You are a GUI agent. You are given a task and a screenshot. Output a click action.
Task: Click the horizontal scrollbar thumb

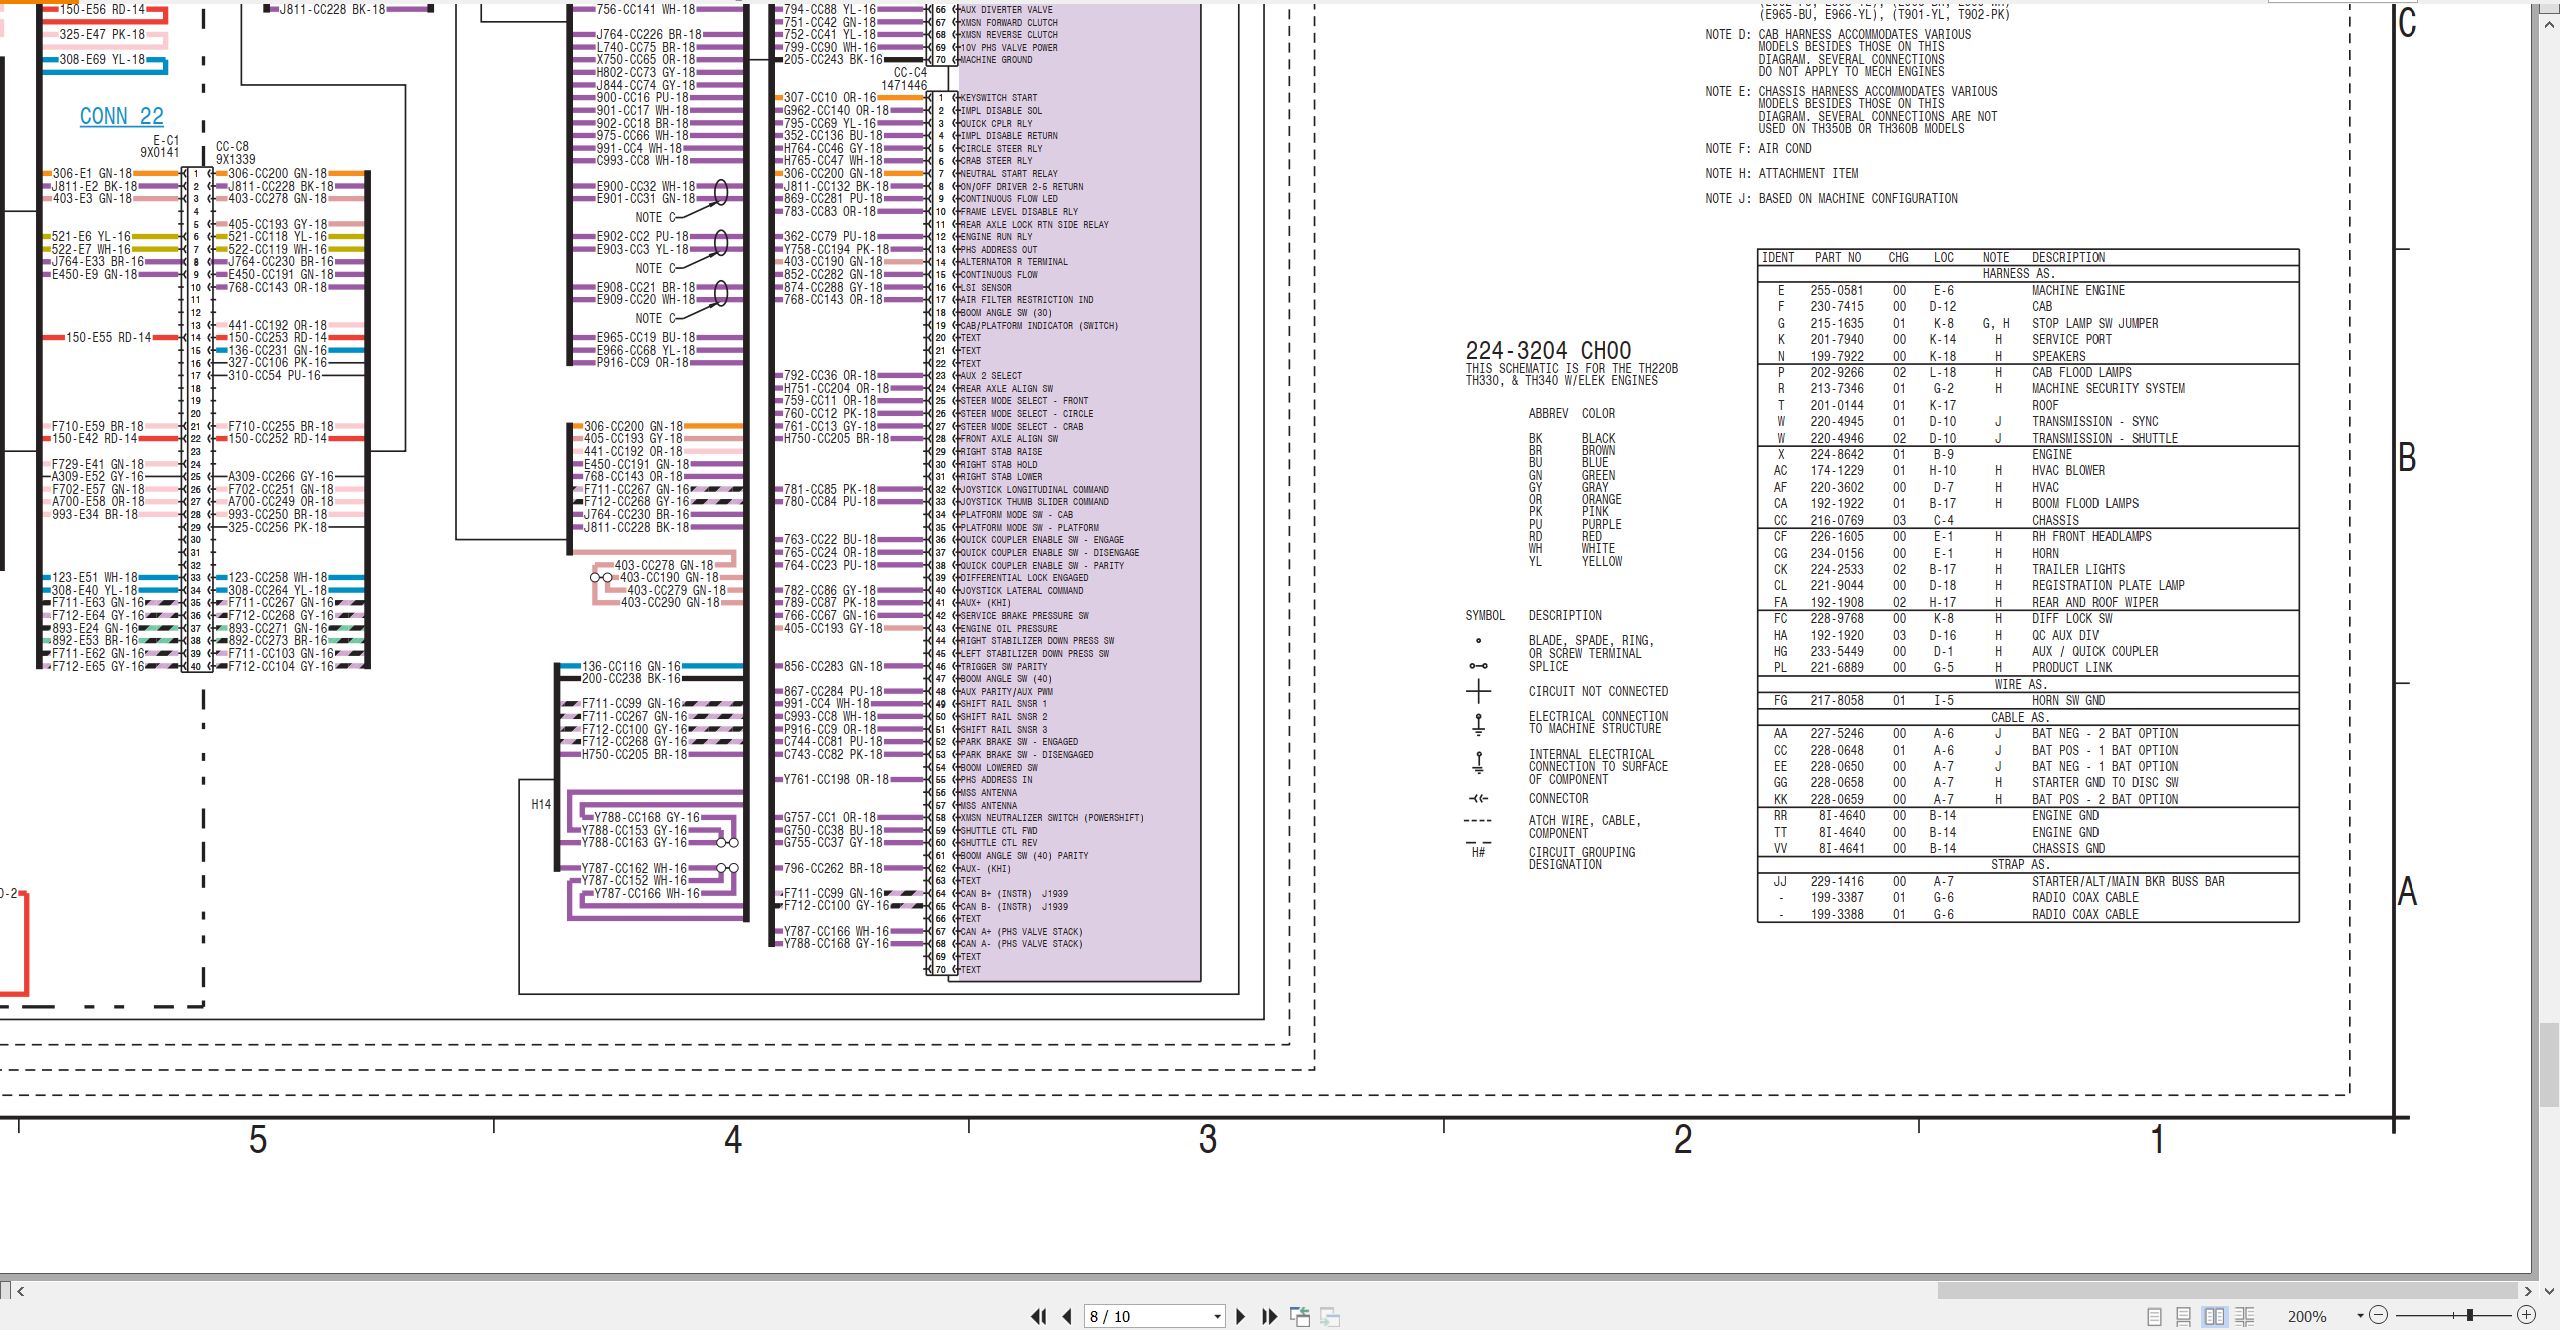(x=2227, y=1291)
